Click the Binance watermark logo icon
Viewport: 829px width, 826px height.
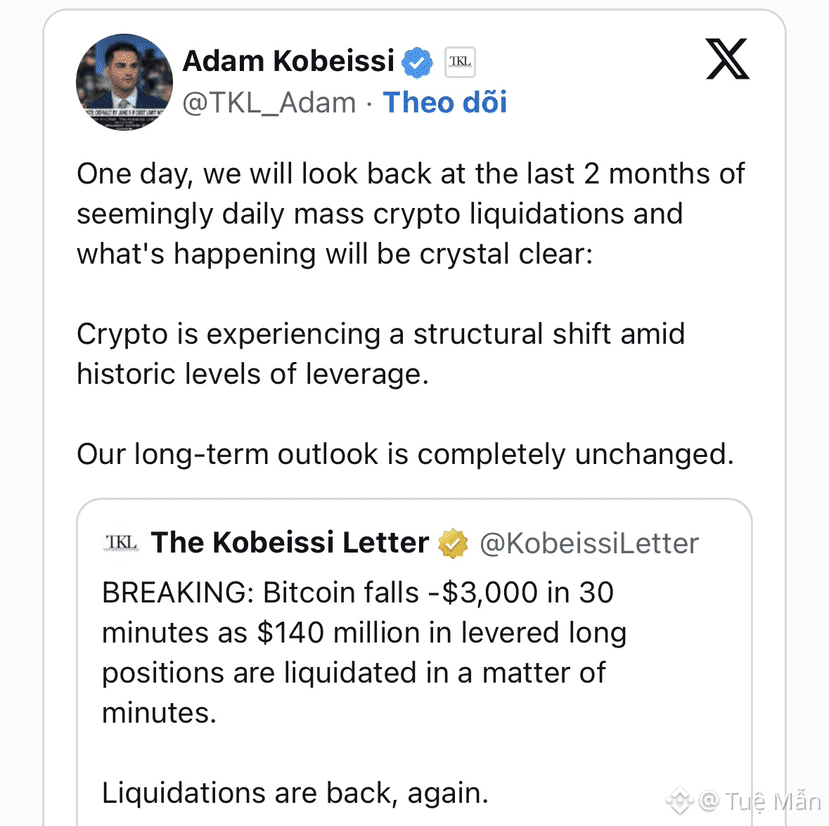(x=680, y=801)
